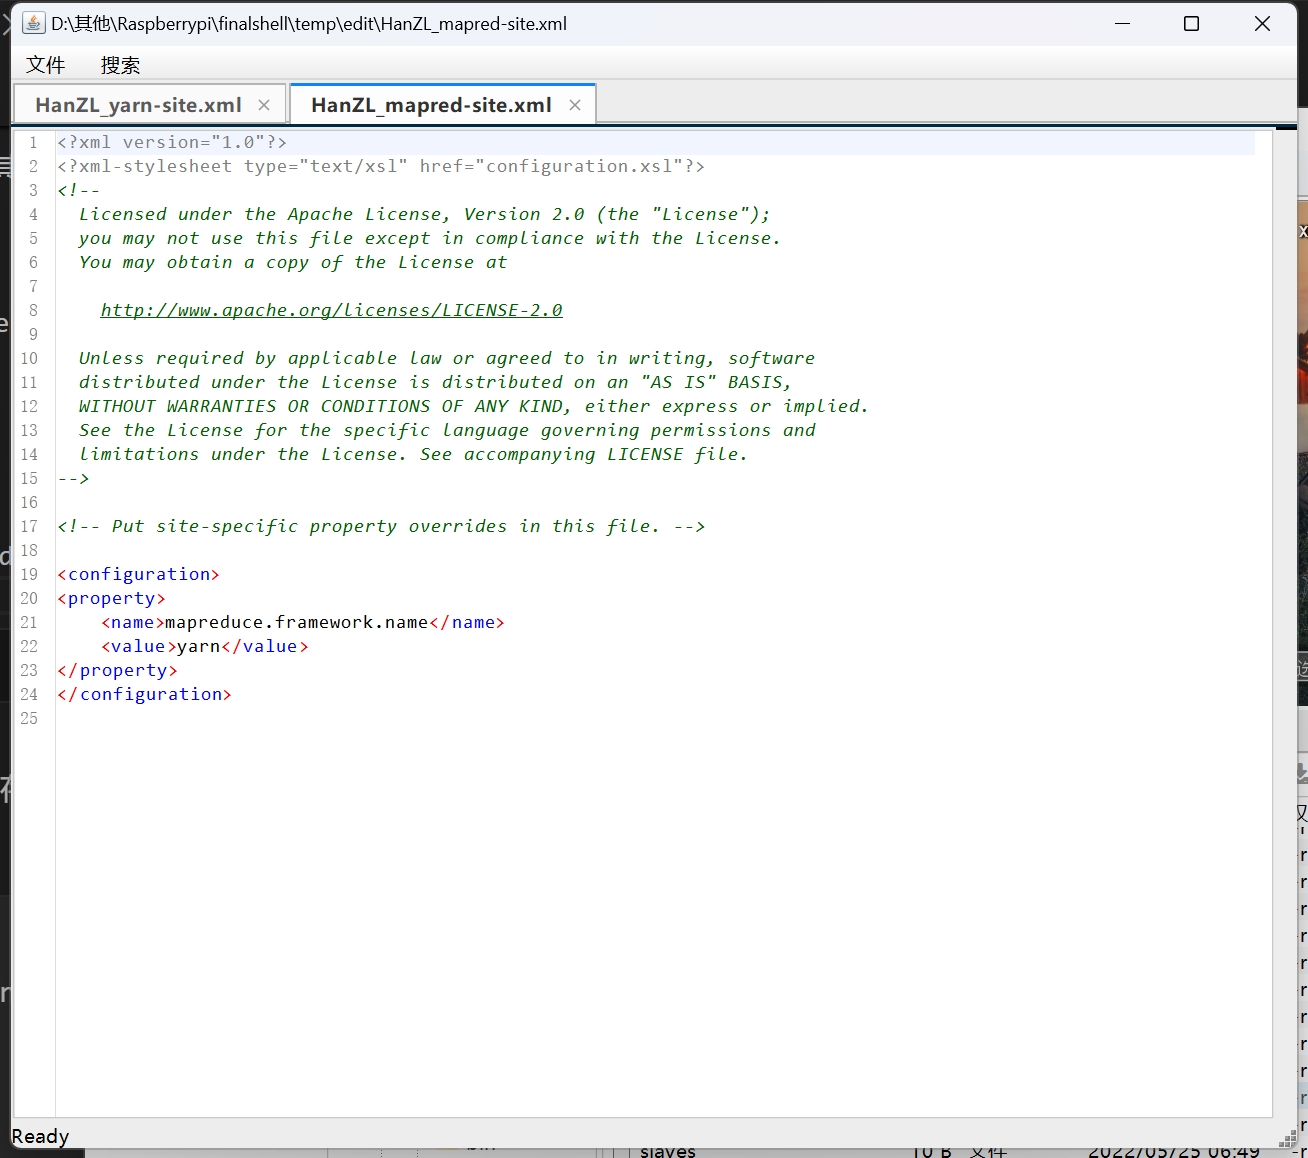Click the mapreduce.framework.name property text

coord(293,622)
